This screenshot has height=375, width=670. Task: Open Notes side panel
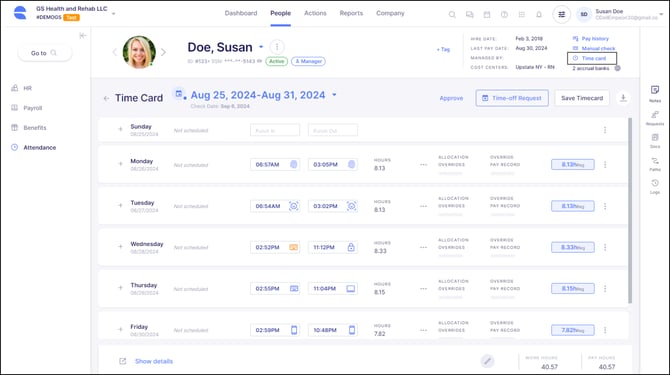655,94
